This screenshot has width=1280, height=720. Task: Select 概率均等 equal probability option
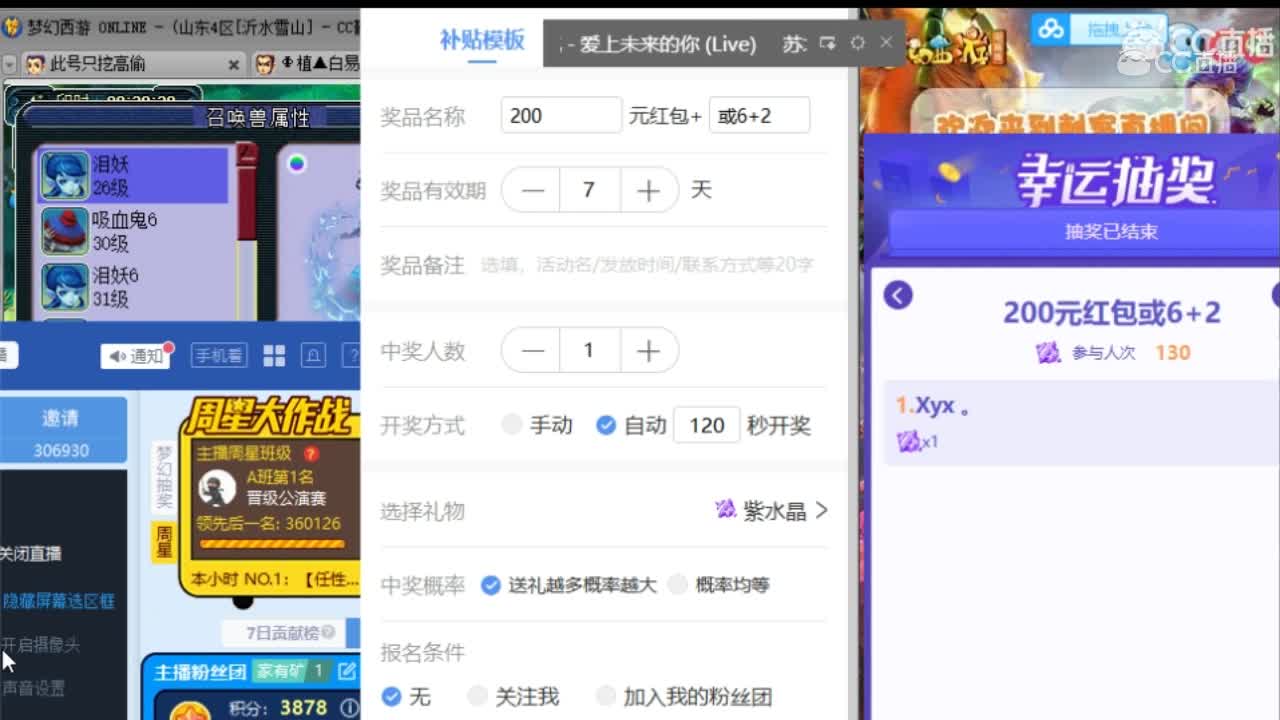719,585
